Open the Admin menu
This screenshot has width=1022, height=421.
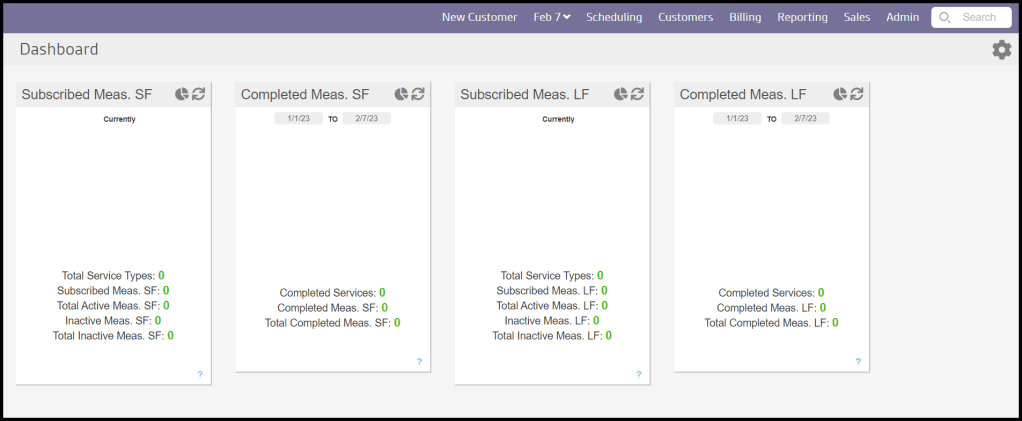(902, 17)
